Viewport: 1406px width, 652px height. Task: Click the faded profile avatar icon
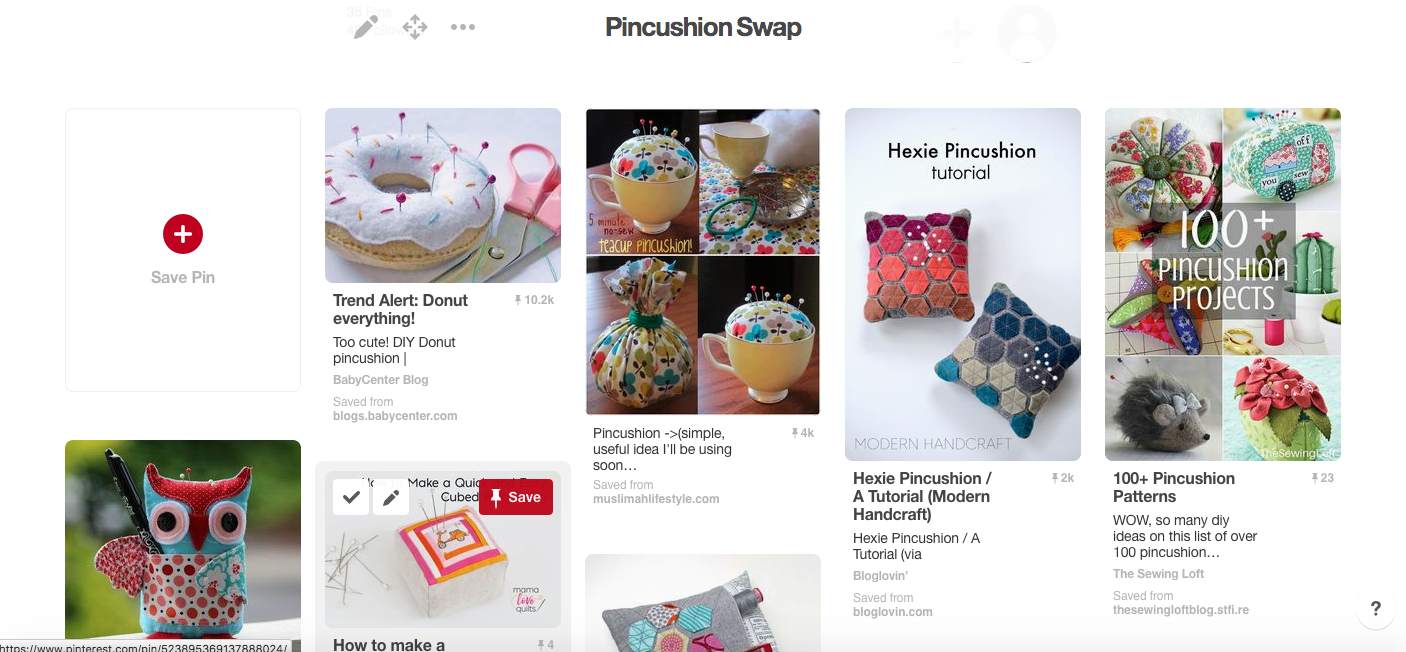click(x=1027, y=33)
